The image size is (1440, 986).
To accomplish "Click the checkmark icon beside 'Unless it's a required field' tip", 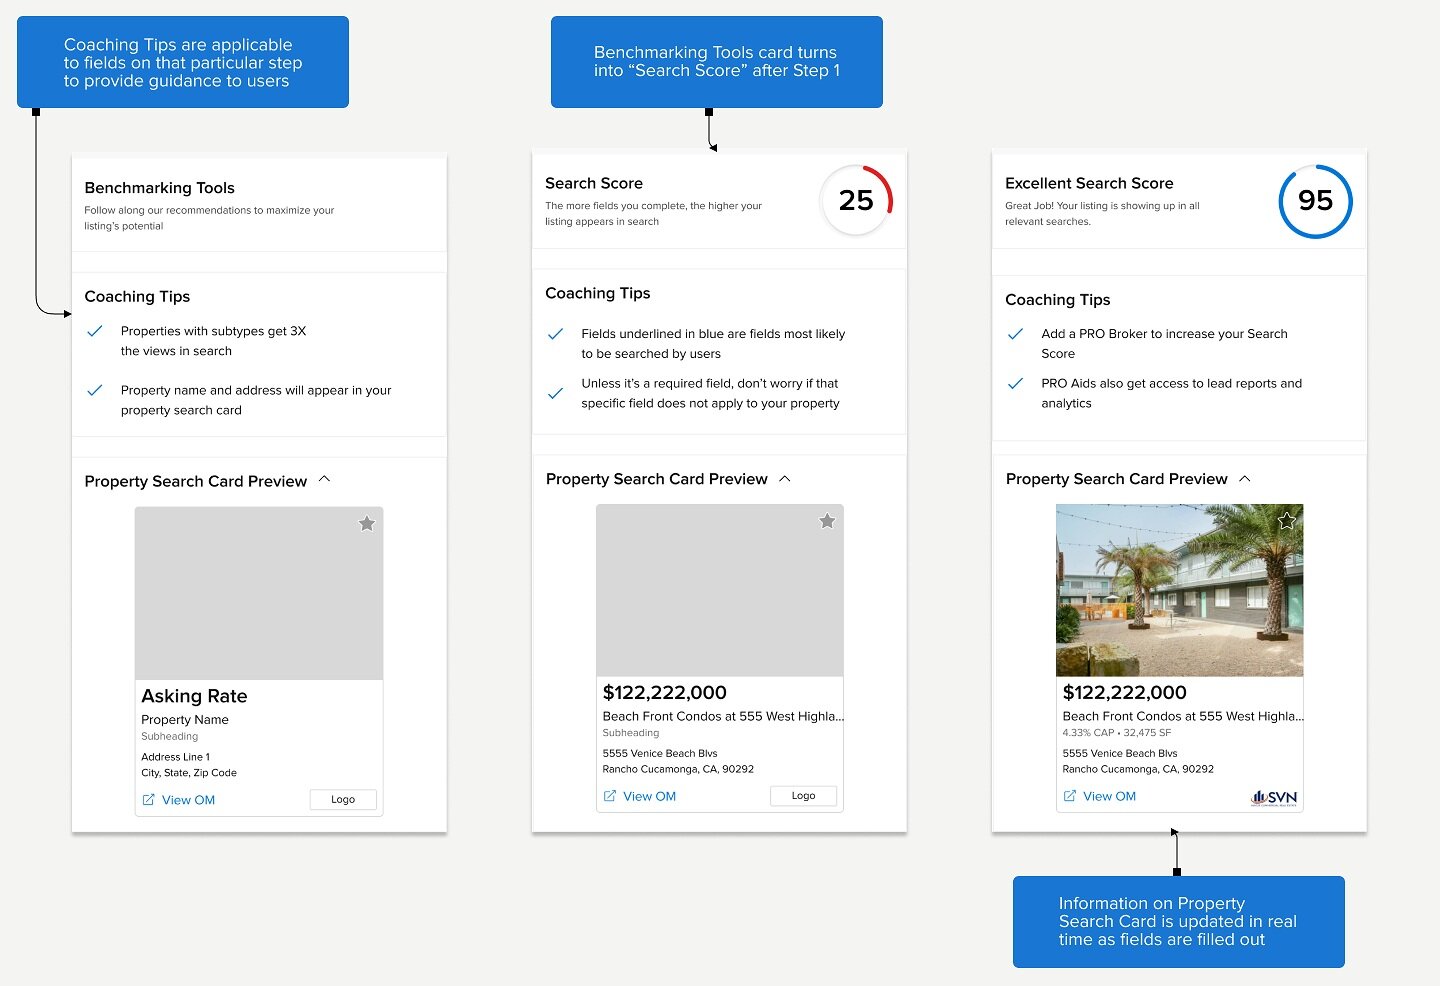I will (556, 393).
